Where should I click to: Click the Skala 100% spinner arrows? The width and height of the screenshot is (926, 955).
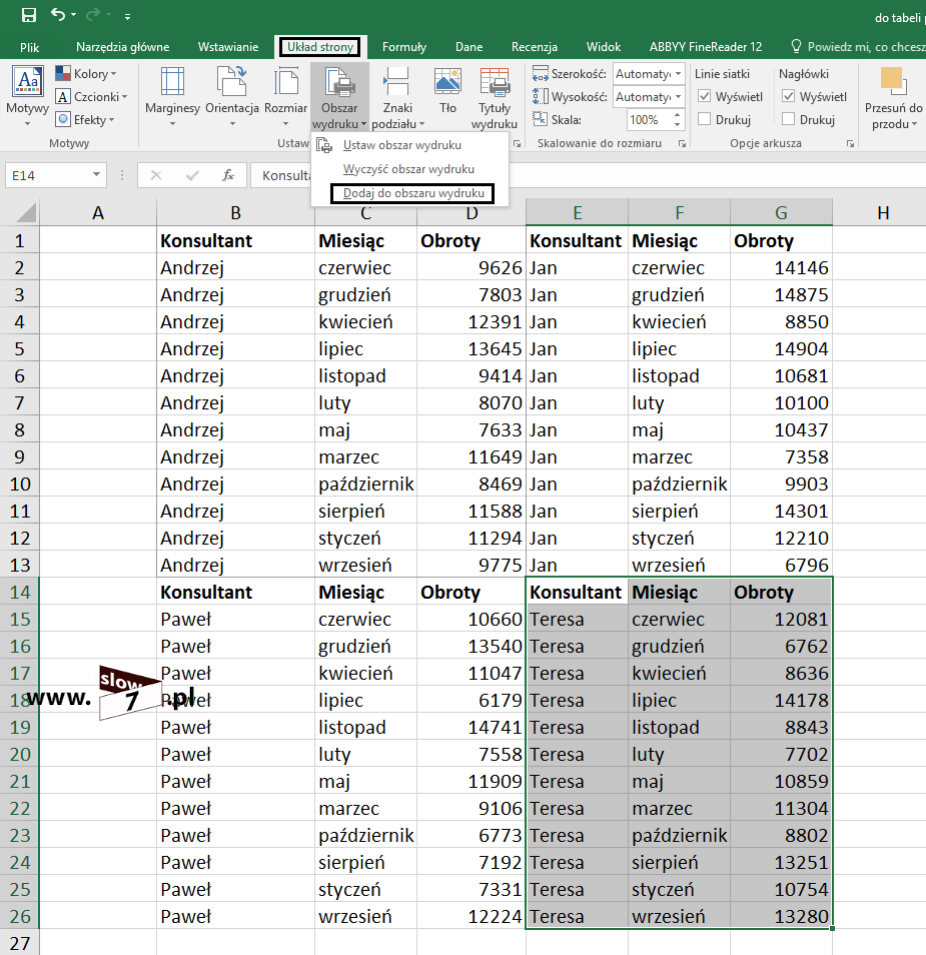(x=677, y=119)
